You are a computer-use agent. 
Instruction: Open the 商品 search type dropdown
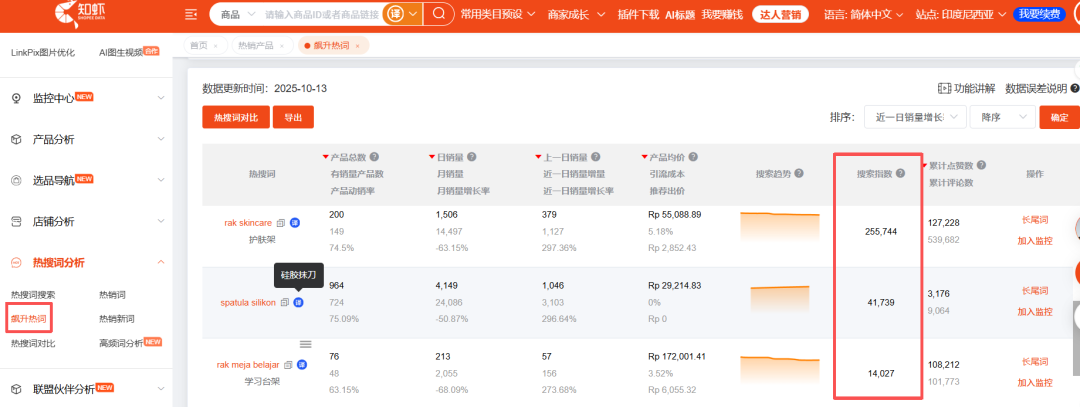click(236, 14)
